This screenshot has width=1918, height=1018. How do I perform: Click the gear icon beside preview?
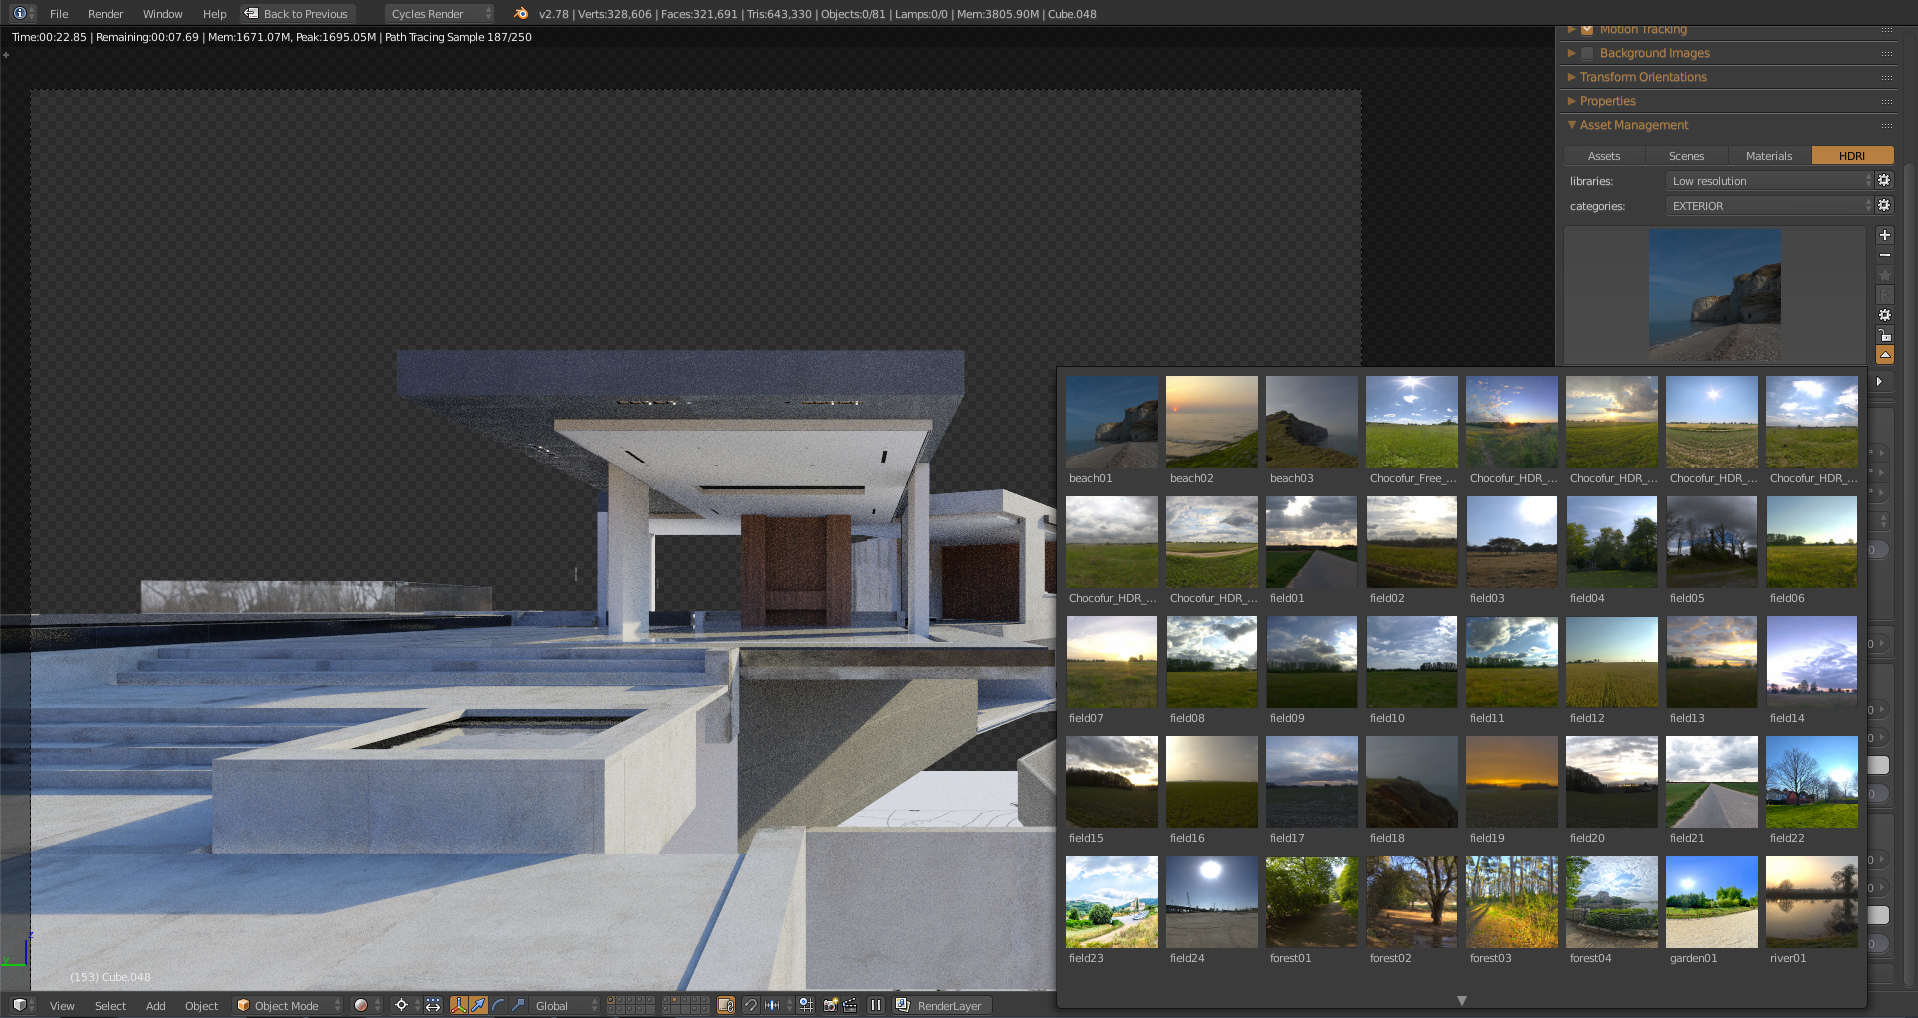click(1885, 315)
